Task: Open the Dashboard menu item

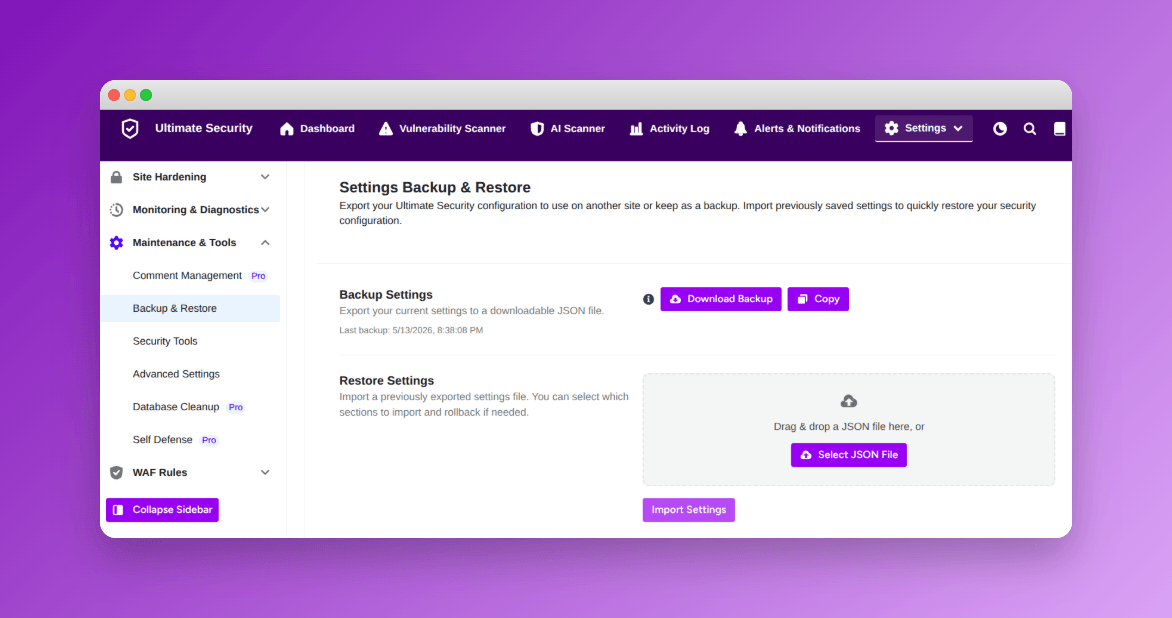Action: (318, 129)
